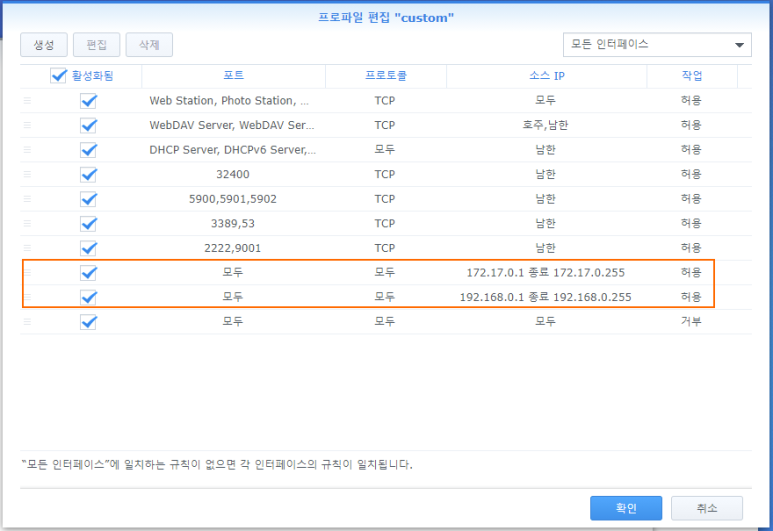
Task: Click source IP '호주,남한' cell
Action: point(545,125)
